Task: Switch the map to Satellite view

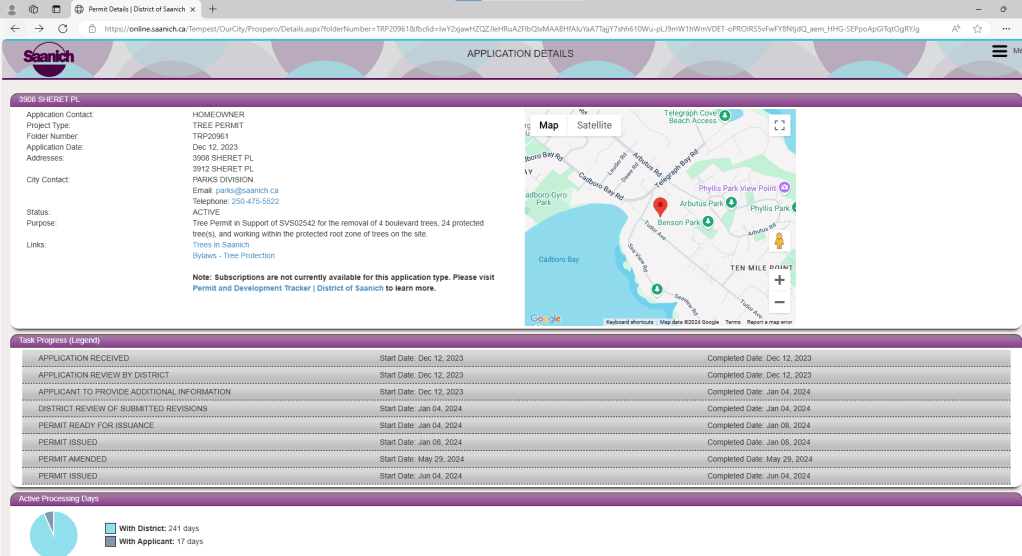Action: pos(594,125)
